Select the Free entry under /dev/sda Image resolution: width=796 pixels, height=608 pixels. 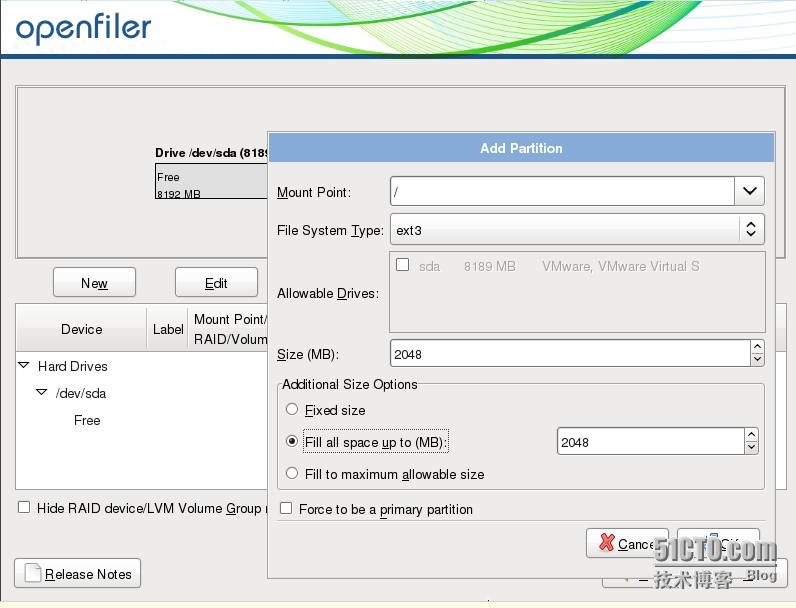(x=87, y=420)
